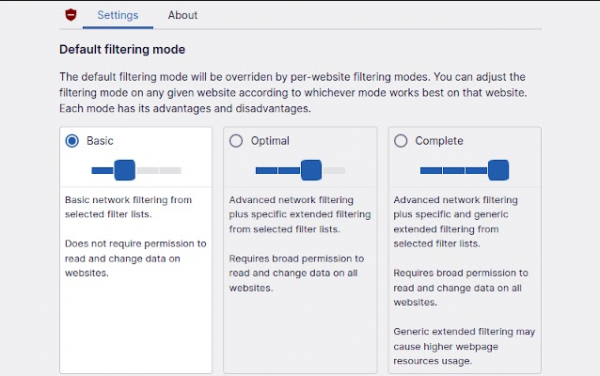
Task: Click the generic extended filtering warning text
Action: click(x=464, y=346)
